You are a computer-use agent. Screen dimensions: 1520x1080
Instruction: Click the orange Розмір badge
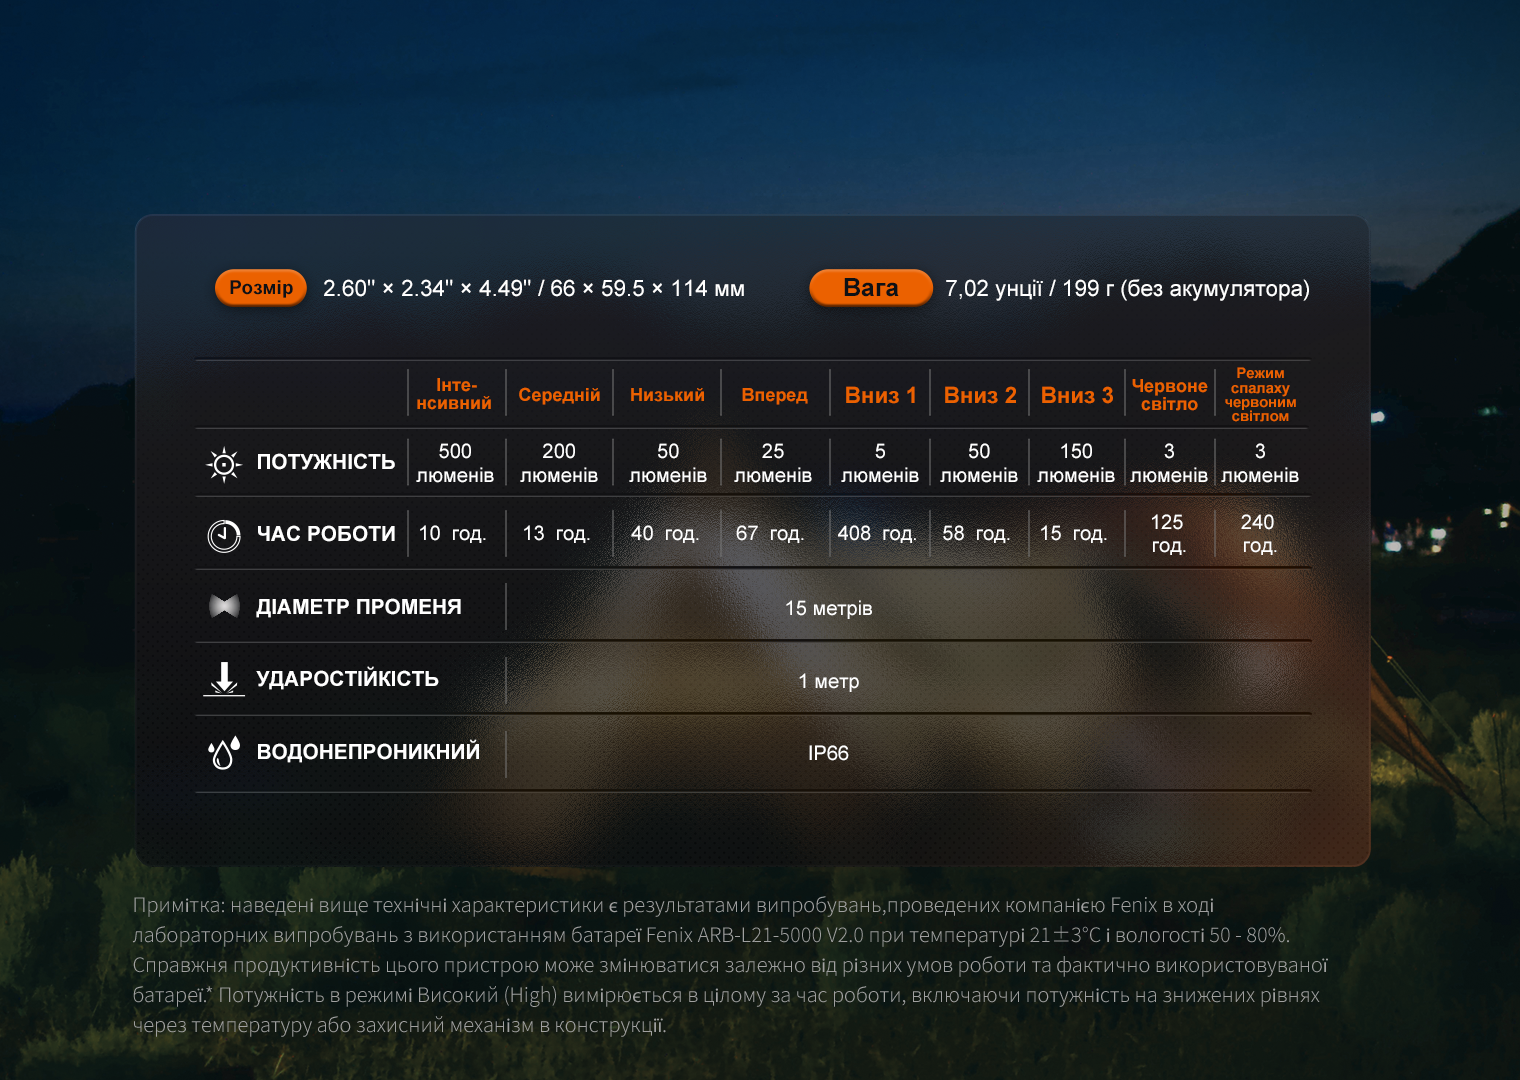pos(261,288)
